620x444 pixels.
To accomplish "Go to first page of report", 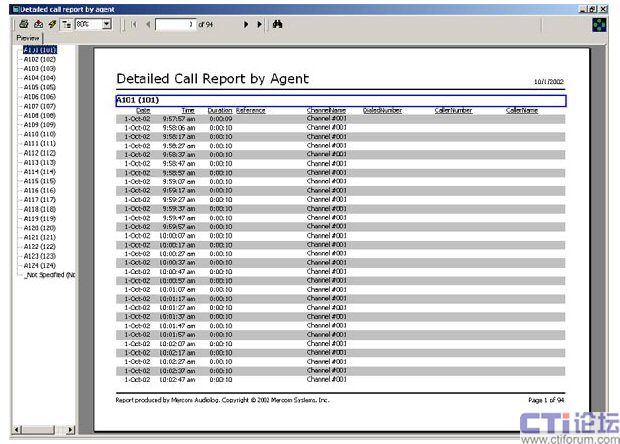I will point(133,23).
